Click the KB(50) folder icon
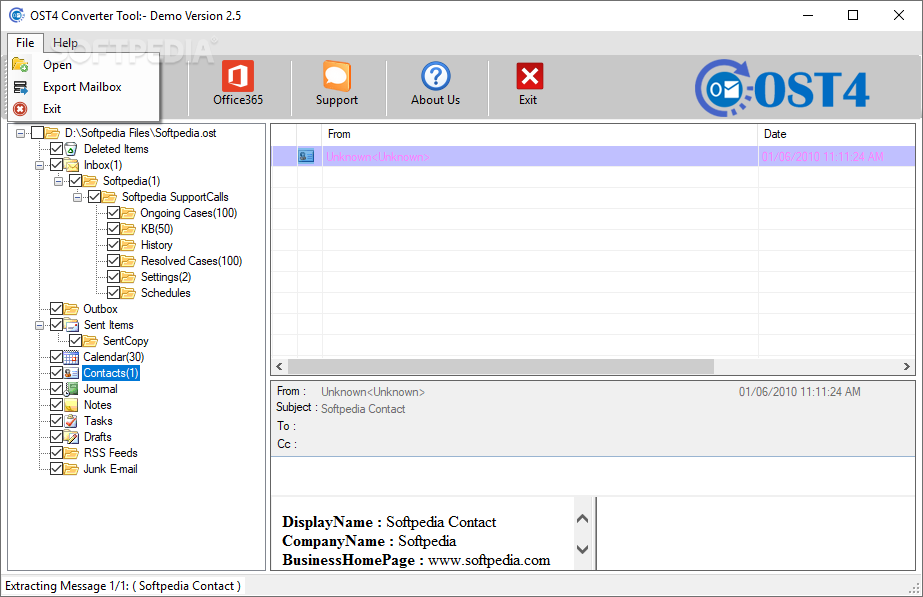923x597 pixels. coord(128,229)
